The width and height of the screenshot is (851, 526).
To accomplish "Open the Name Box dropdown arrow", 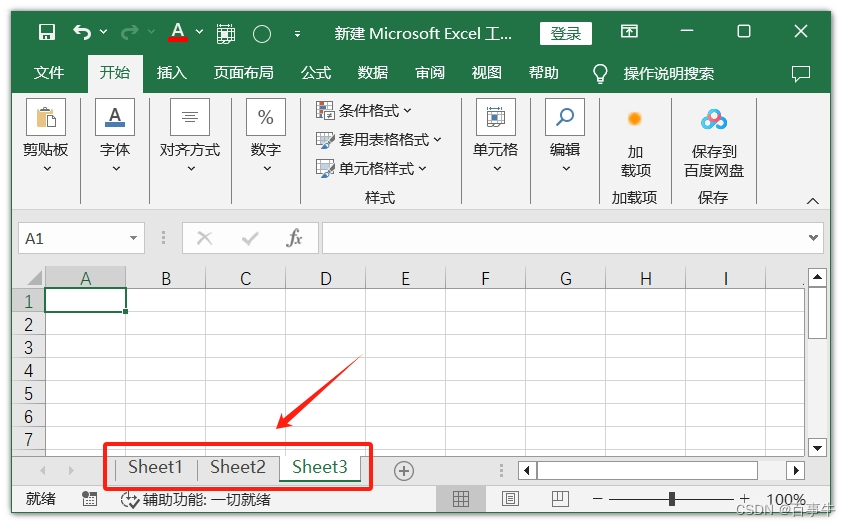I will coord(134,238).
